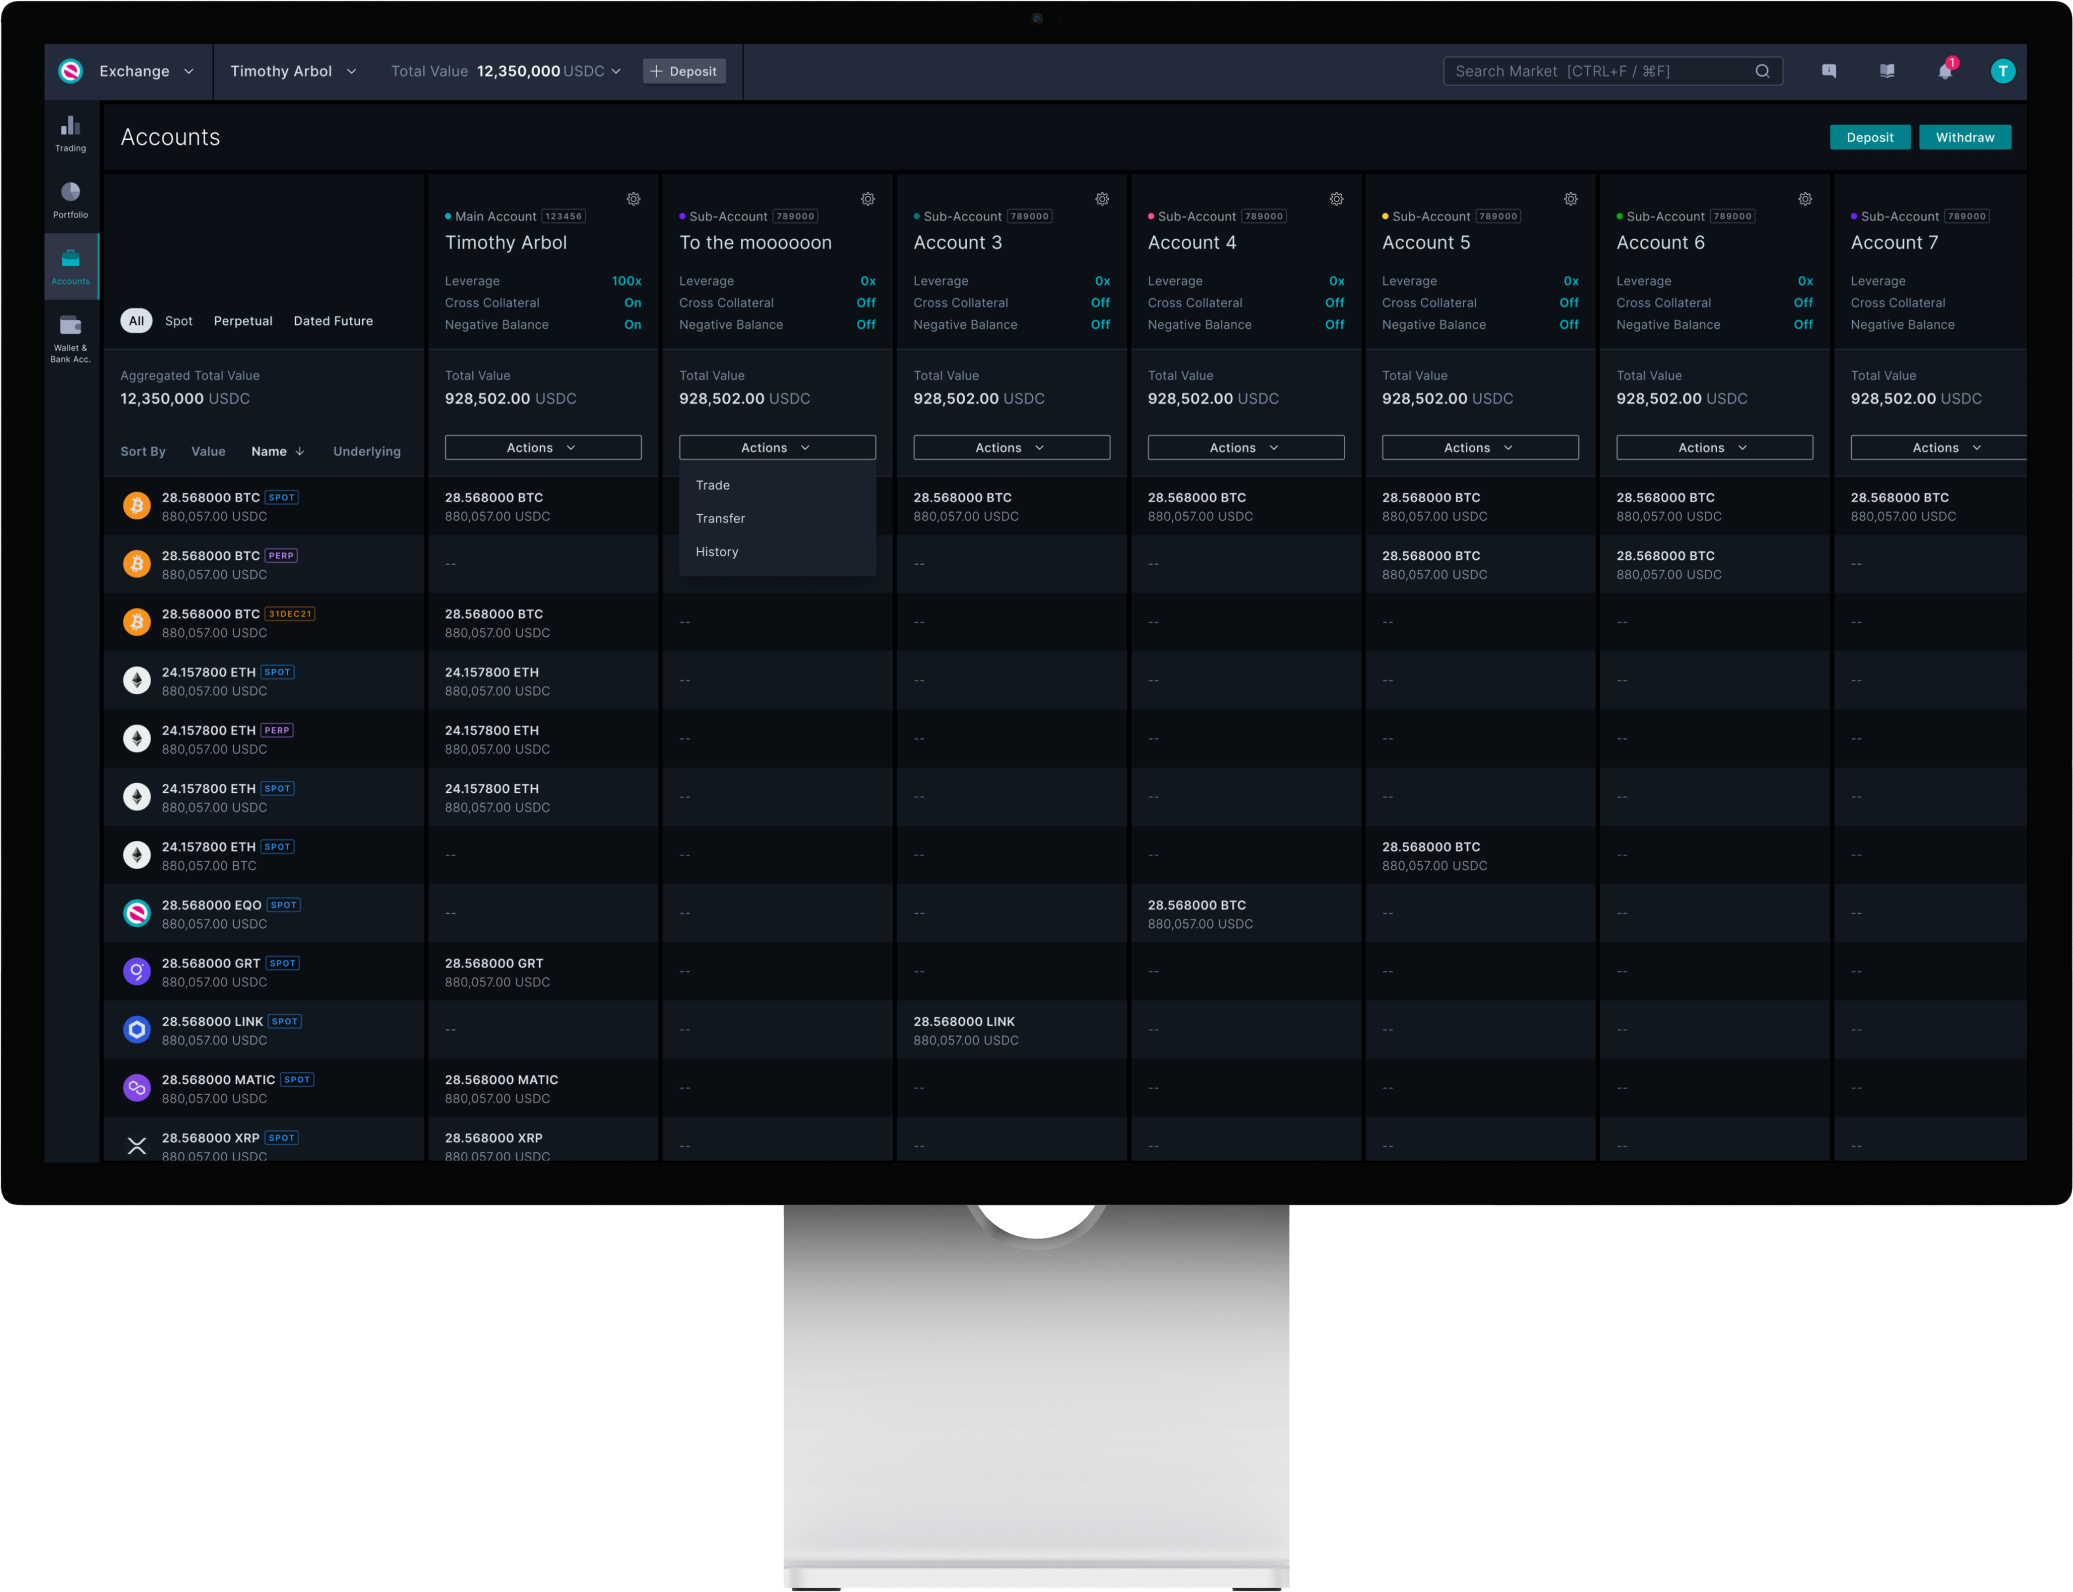Viewport: 2073px width, 1592px height.
Task: Click the notification bell icon
Action: (x=1944, y=71)
